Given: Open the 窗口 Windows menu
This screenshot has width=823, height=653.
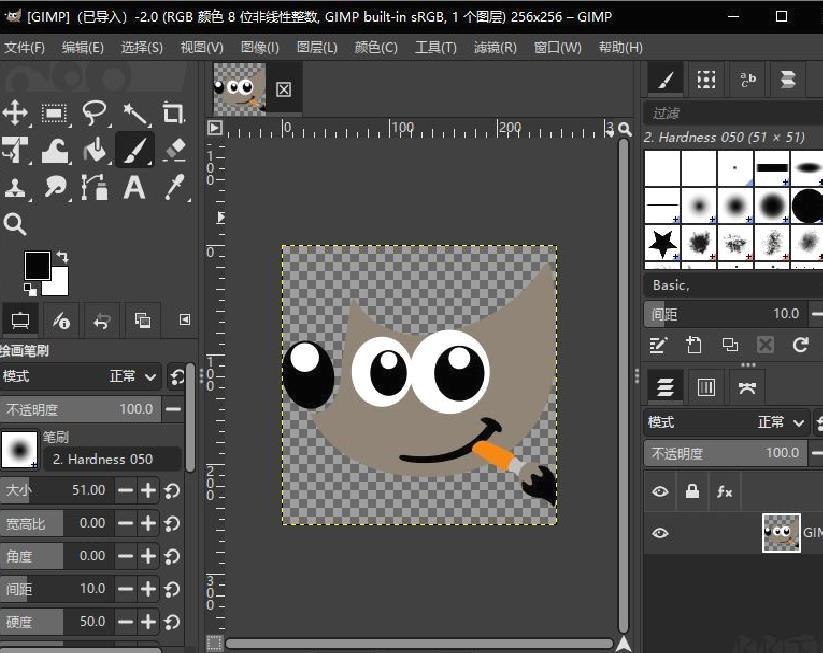Looking at the screenshot, I should pos(557,47).
